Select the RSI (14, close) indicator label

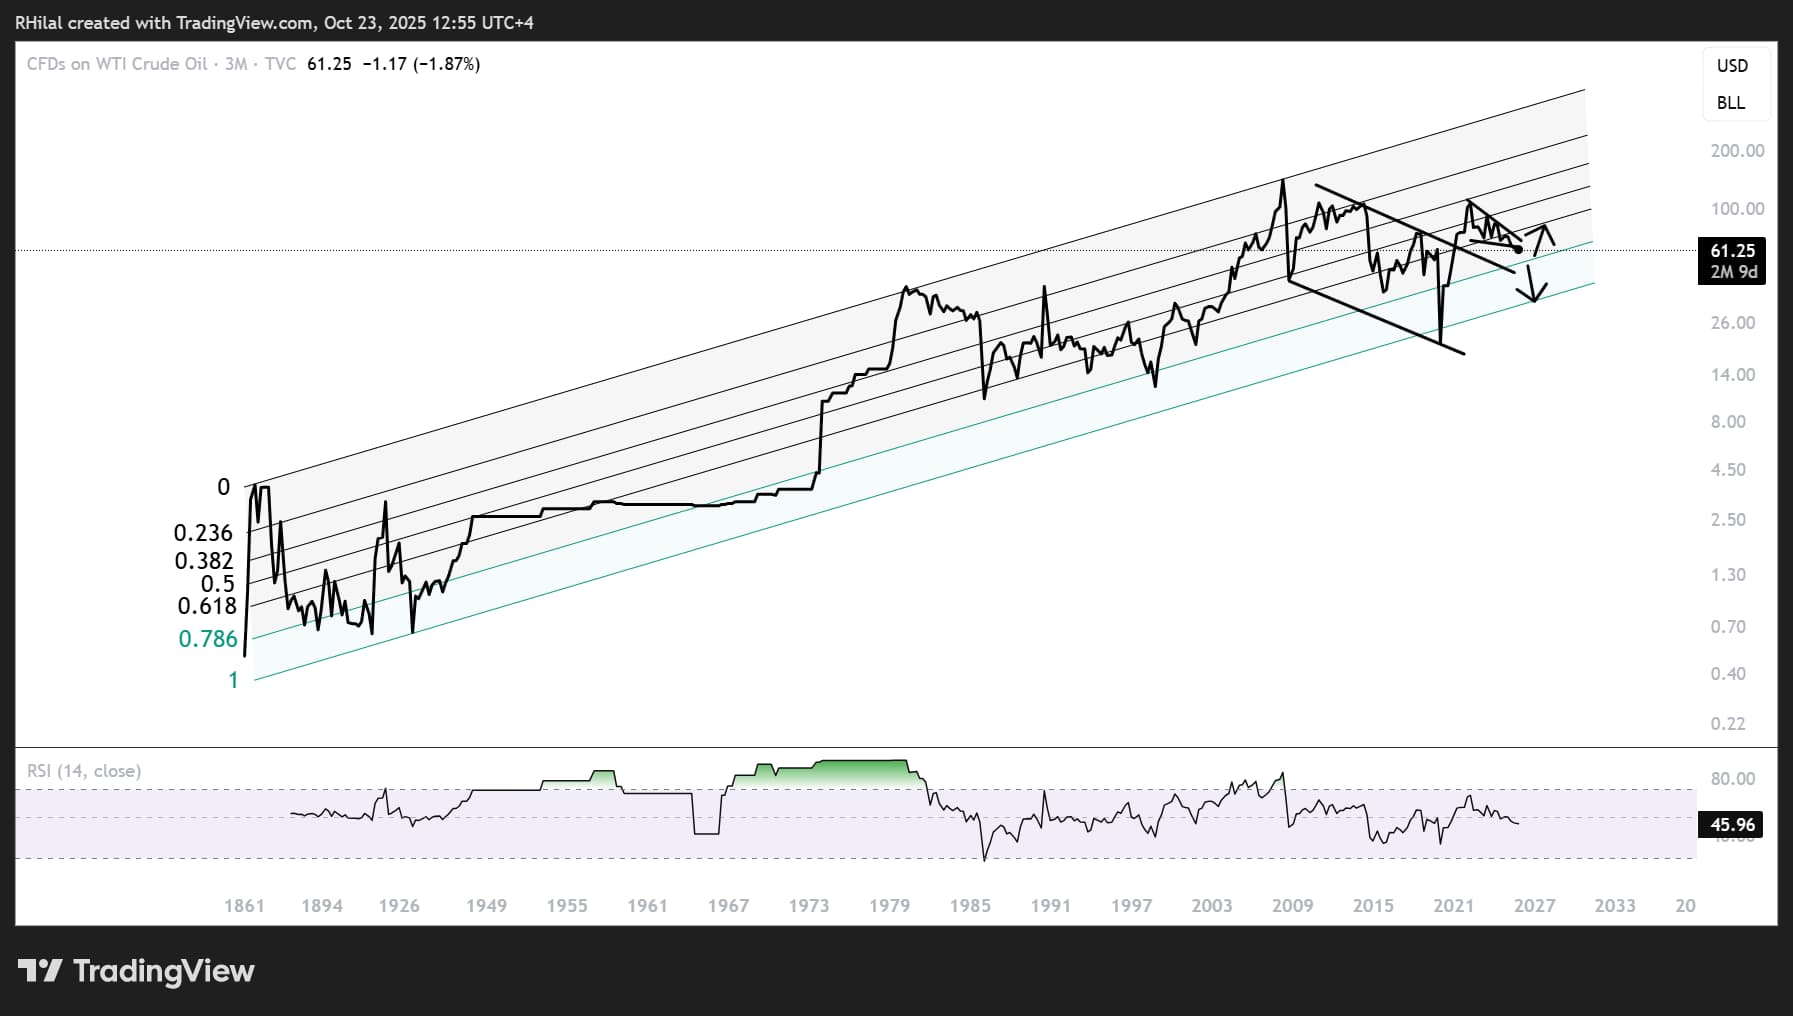click(x=84, y=771)
